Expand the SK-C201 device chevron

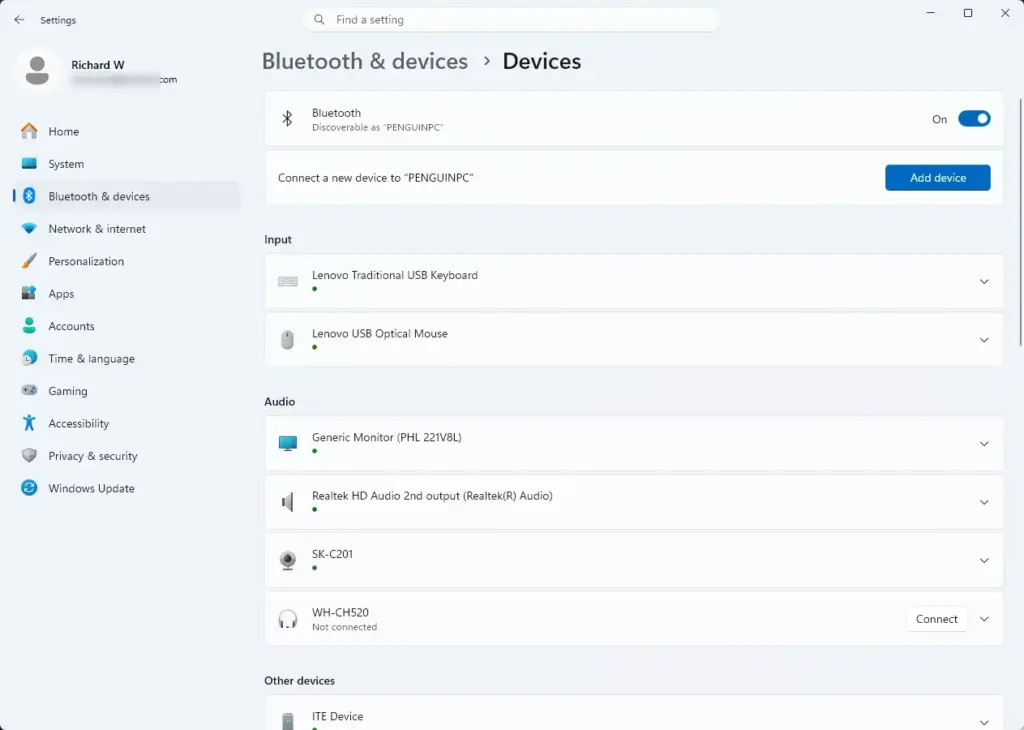[x=984, y=561]
